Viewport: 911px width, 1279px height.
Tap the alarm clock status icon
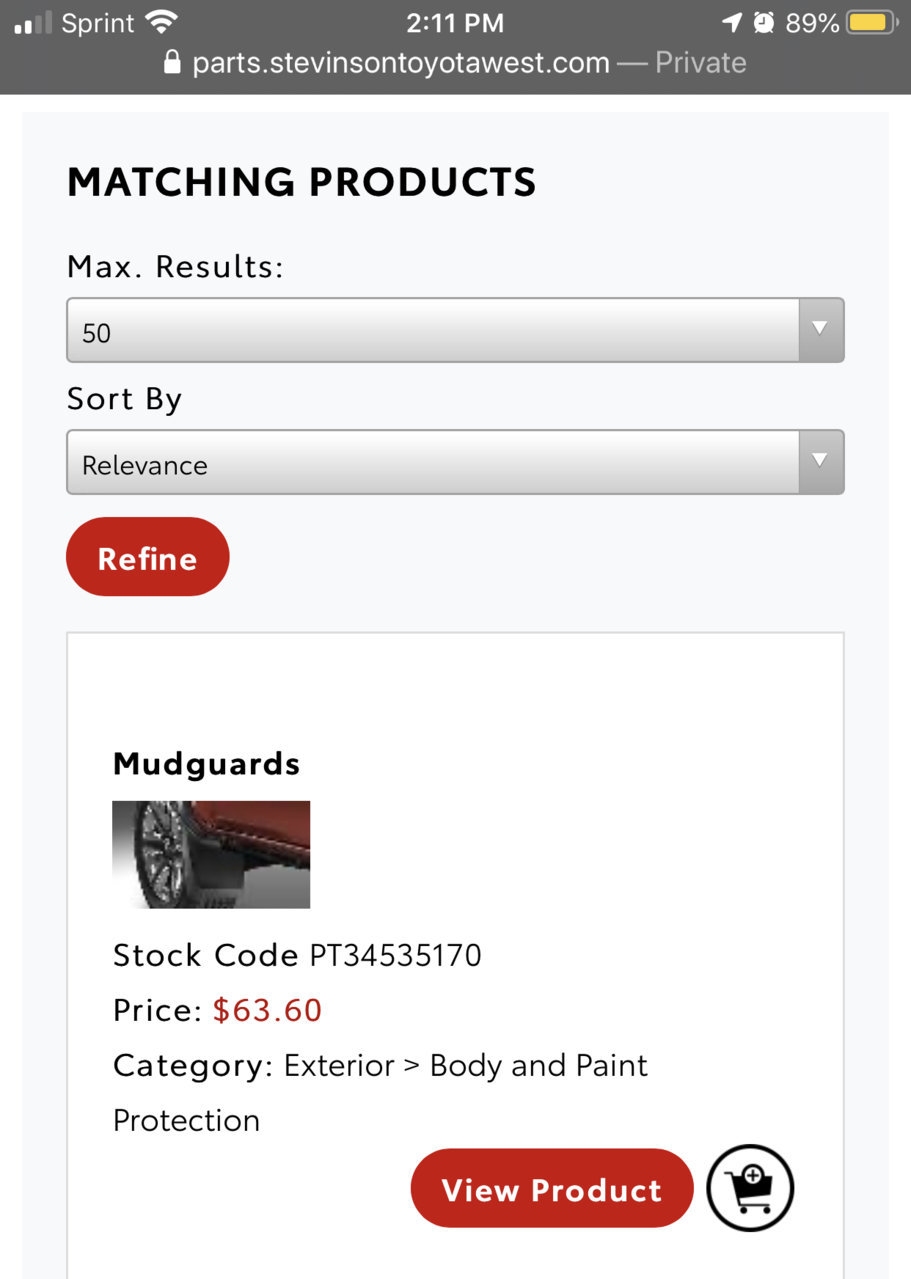coord(763,22)
